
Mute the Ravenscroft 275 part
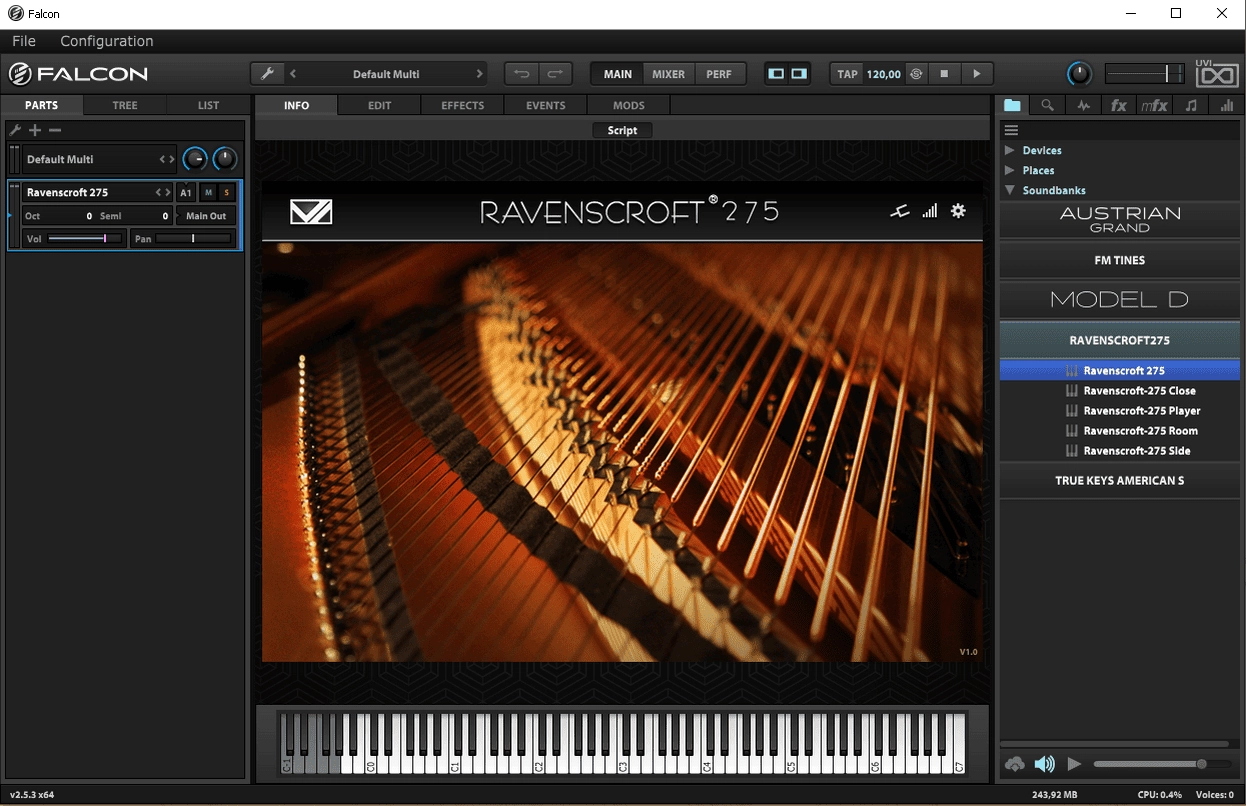[208, 192]
